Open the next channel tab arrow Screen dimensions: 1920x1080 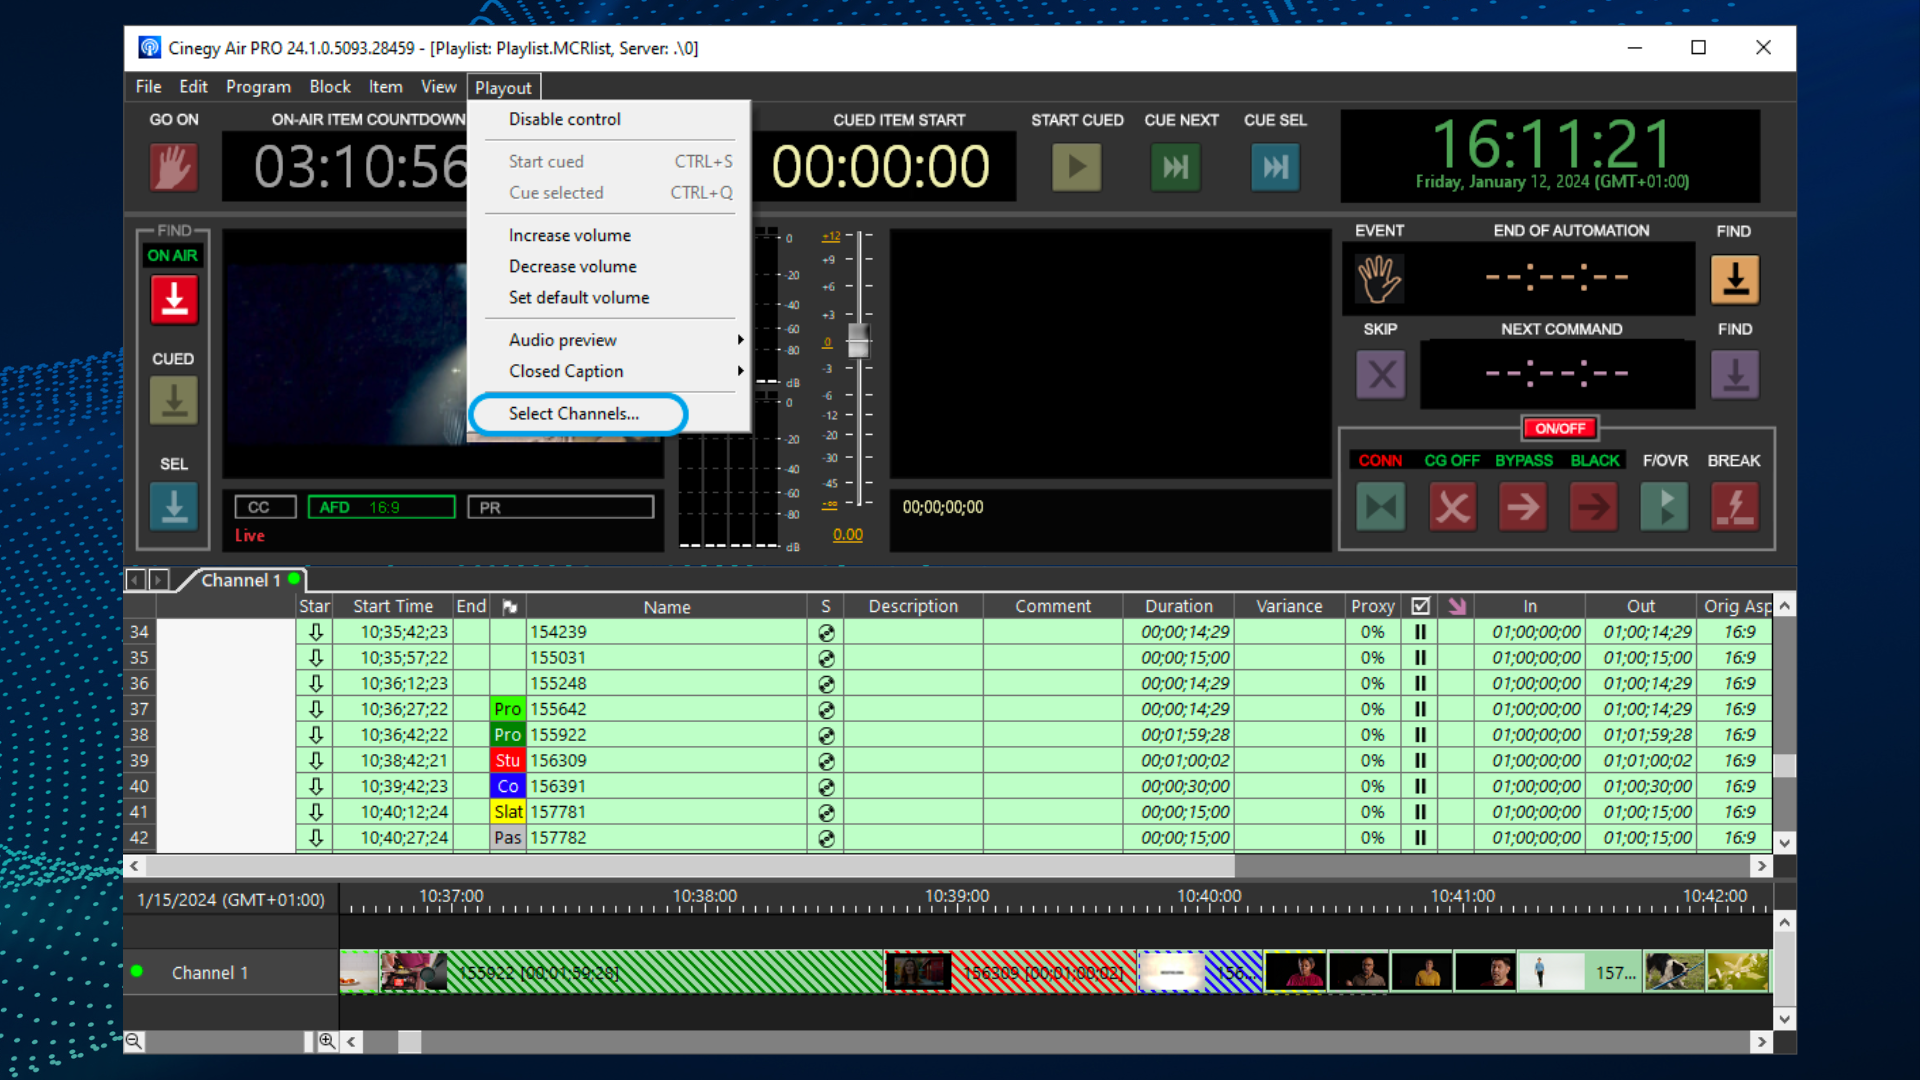[x=158, y=579]
